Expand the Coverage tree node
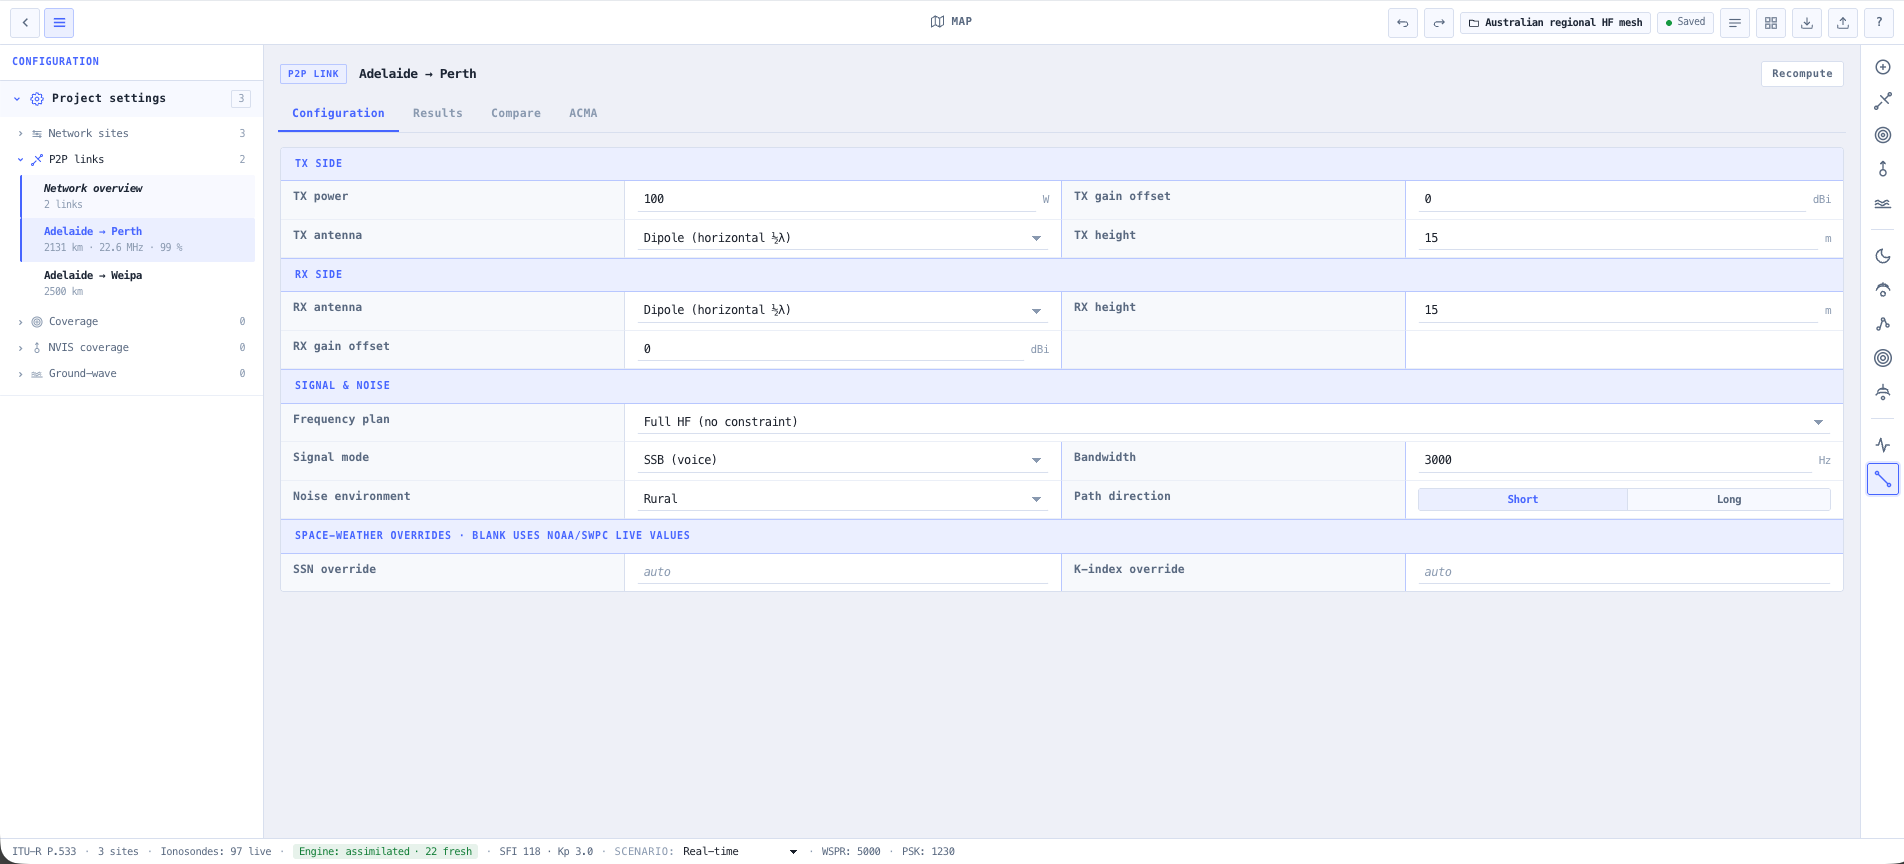 (20, 321)
